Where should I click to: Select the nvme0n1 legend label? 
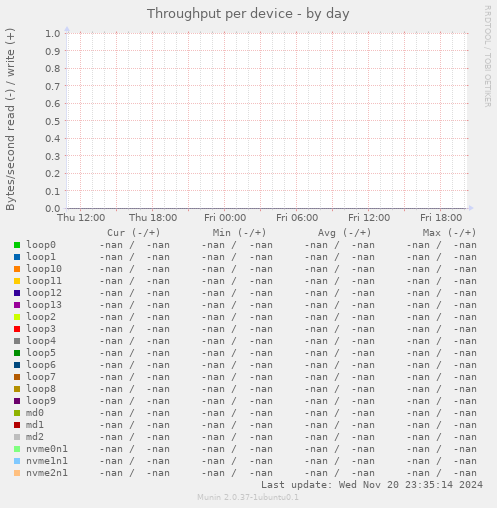(47, 449)
